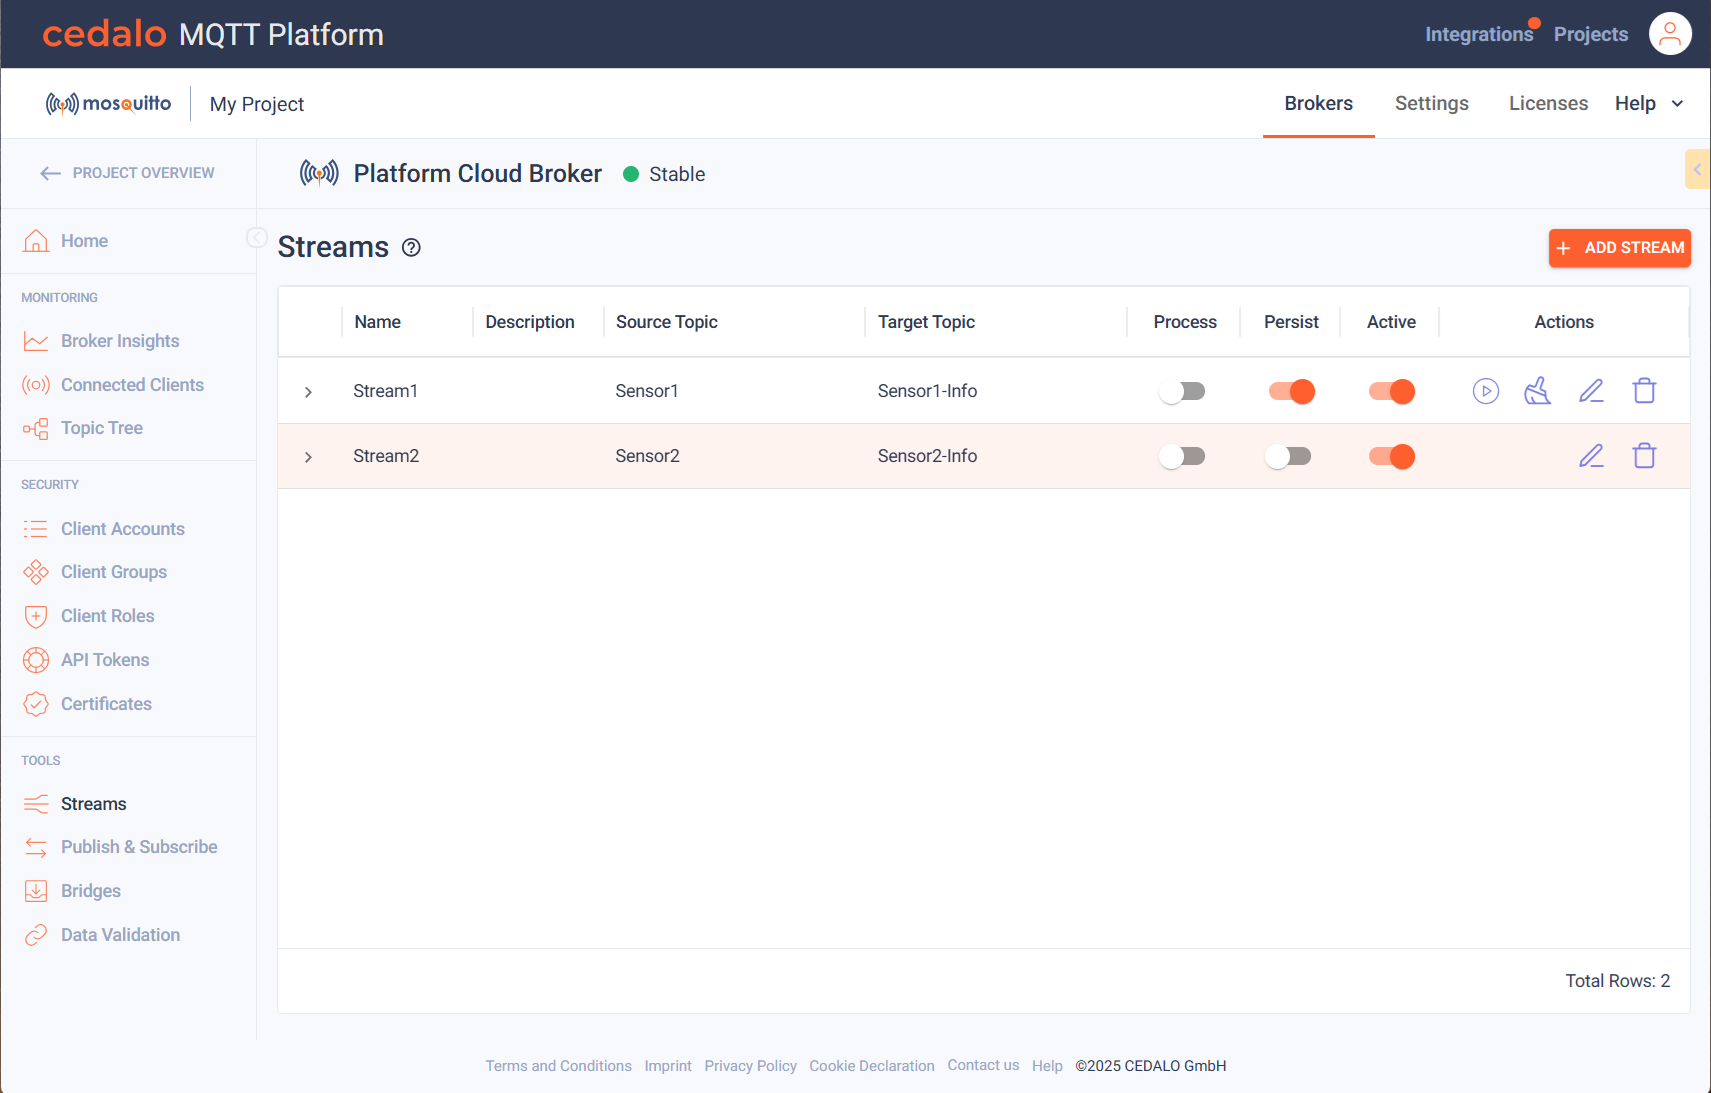
Task: Delete Stream2 with the trash icon
Action: point(1644,455)
